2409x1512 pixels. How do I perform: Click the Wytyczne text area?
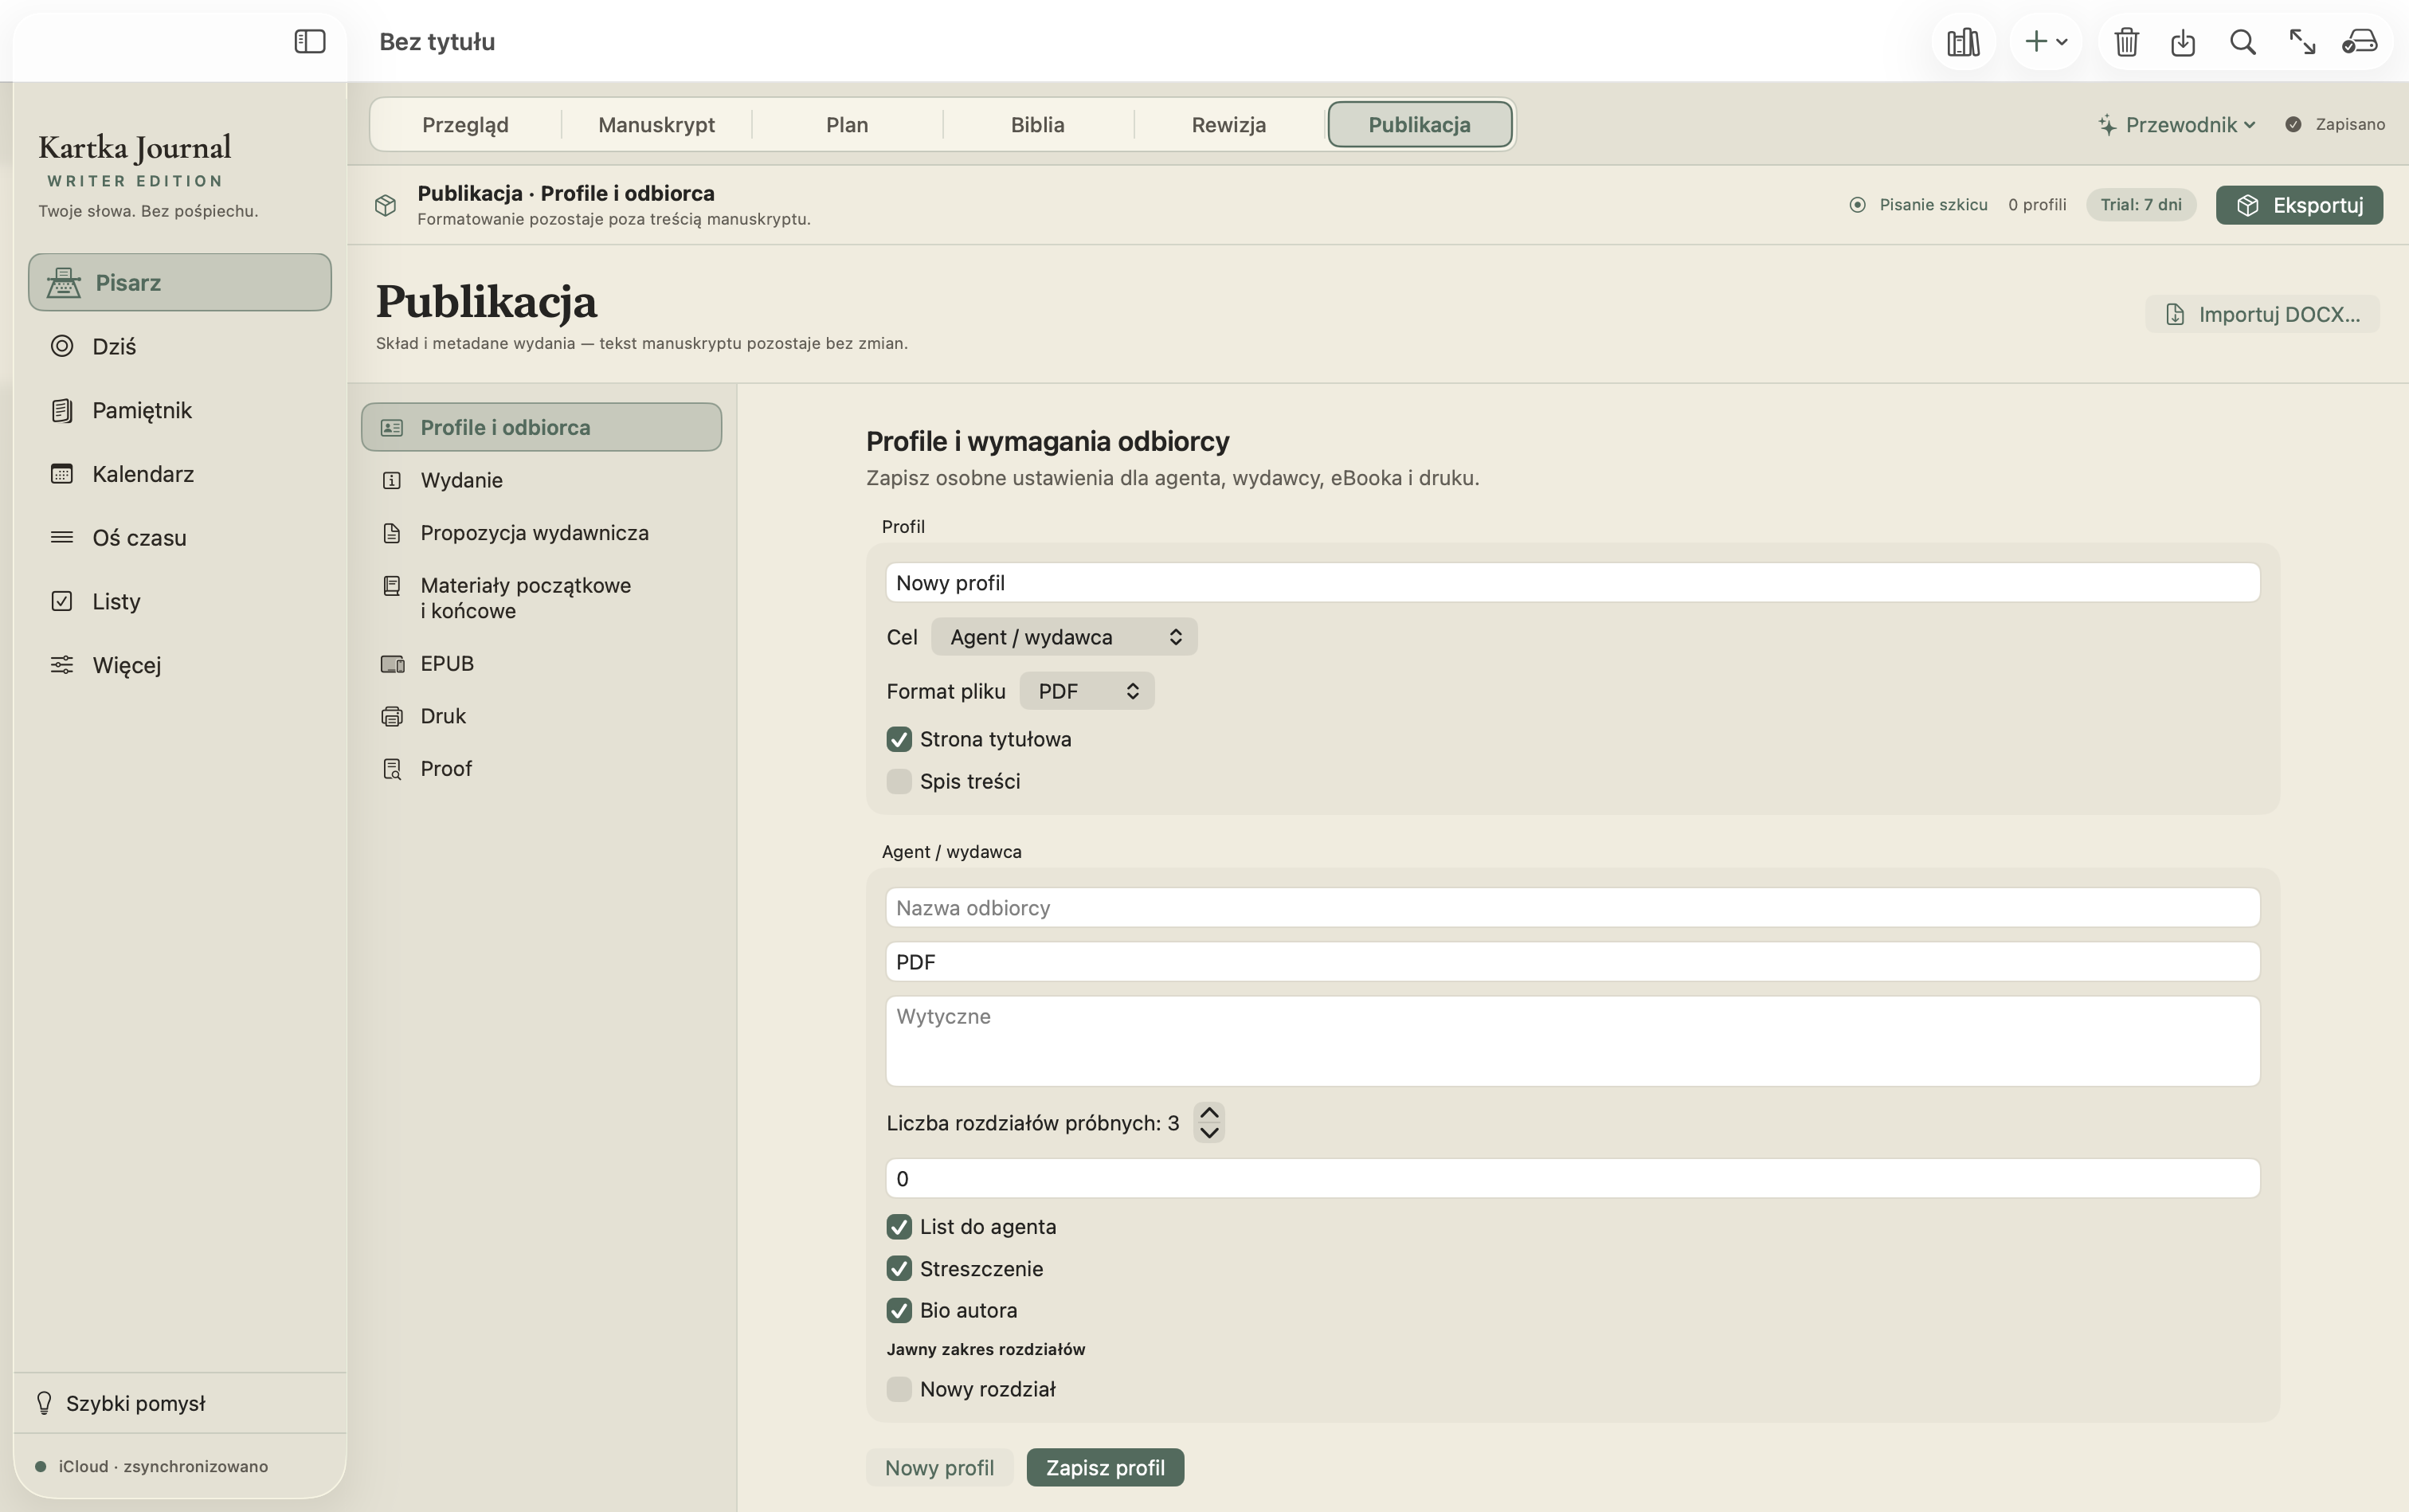pyautogui.click(x=1572, y=1041)
